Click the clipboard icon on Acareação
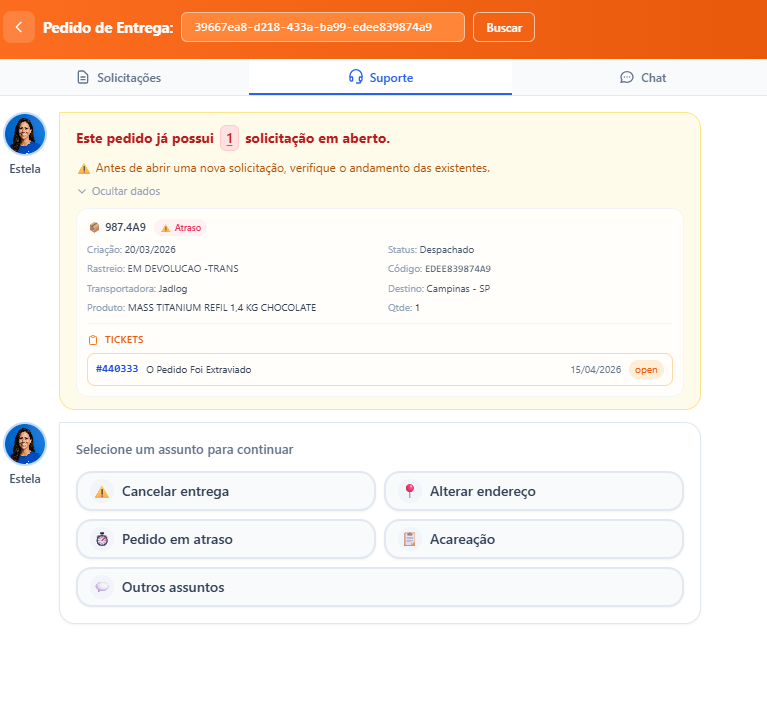This screenshot has height=703, width=767. [x=409, y=540]
